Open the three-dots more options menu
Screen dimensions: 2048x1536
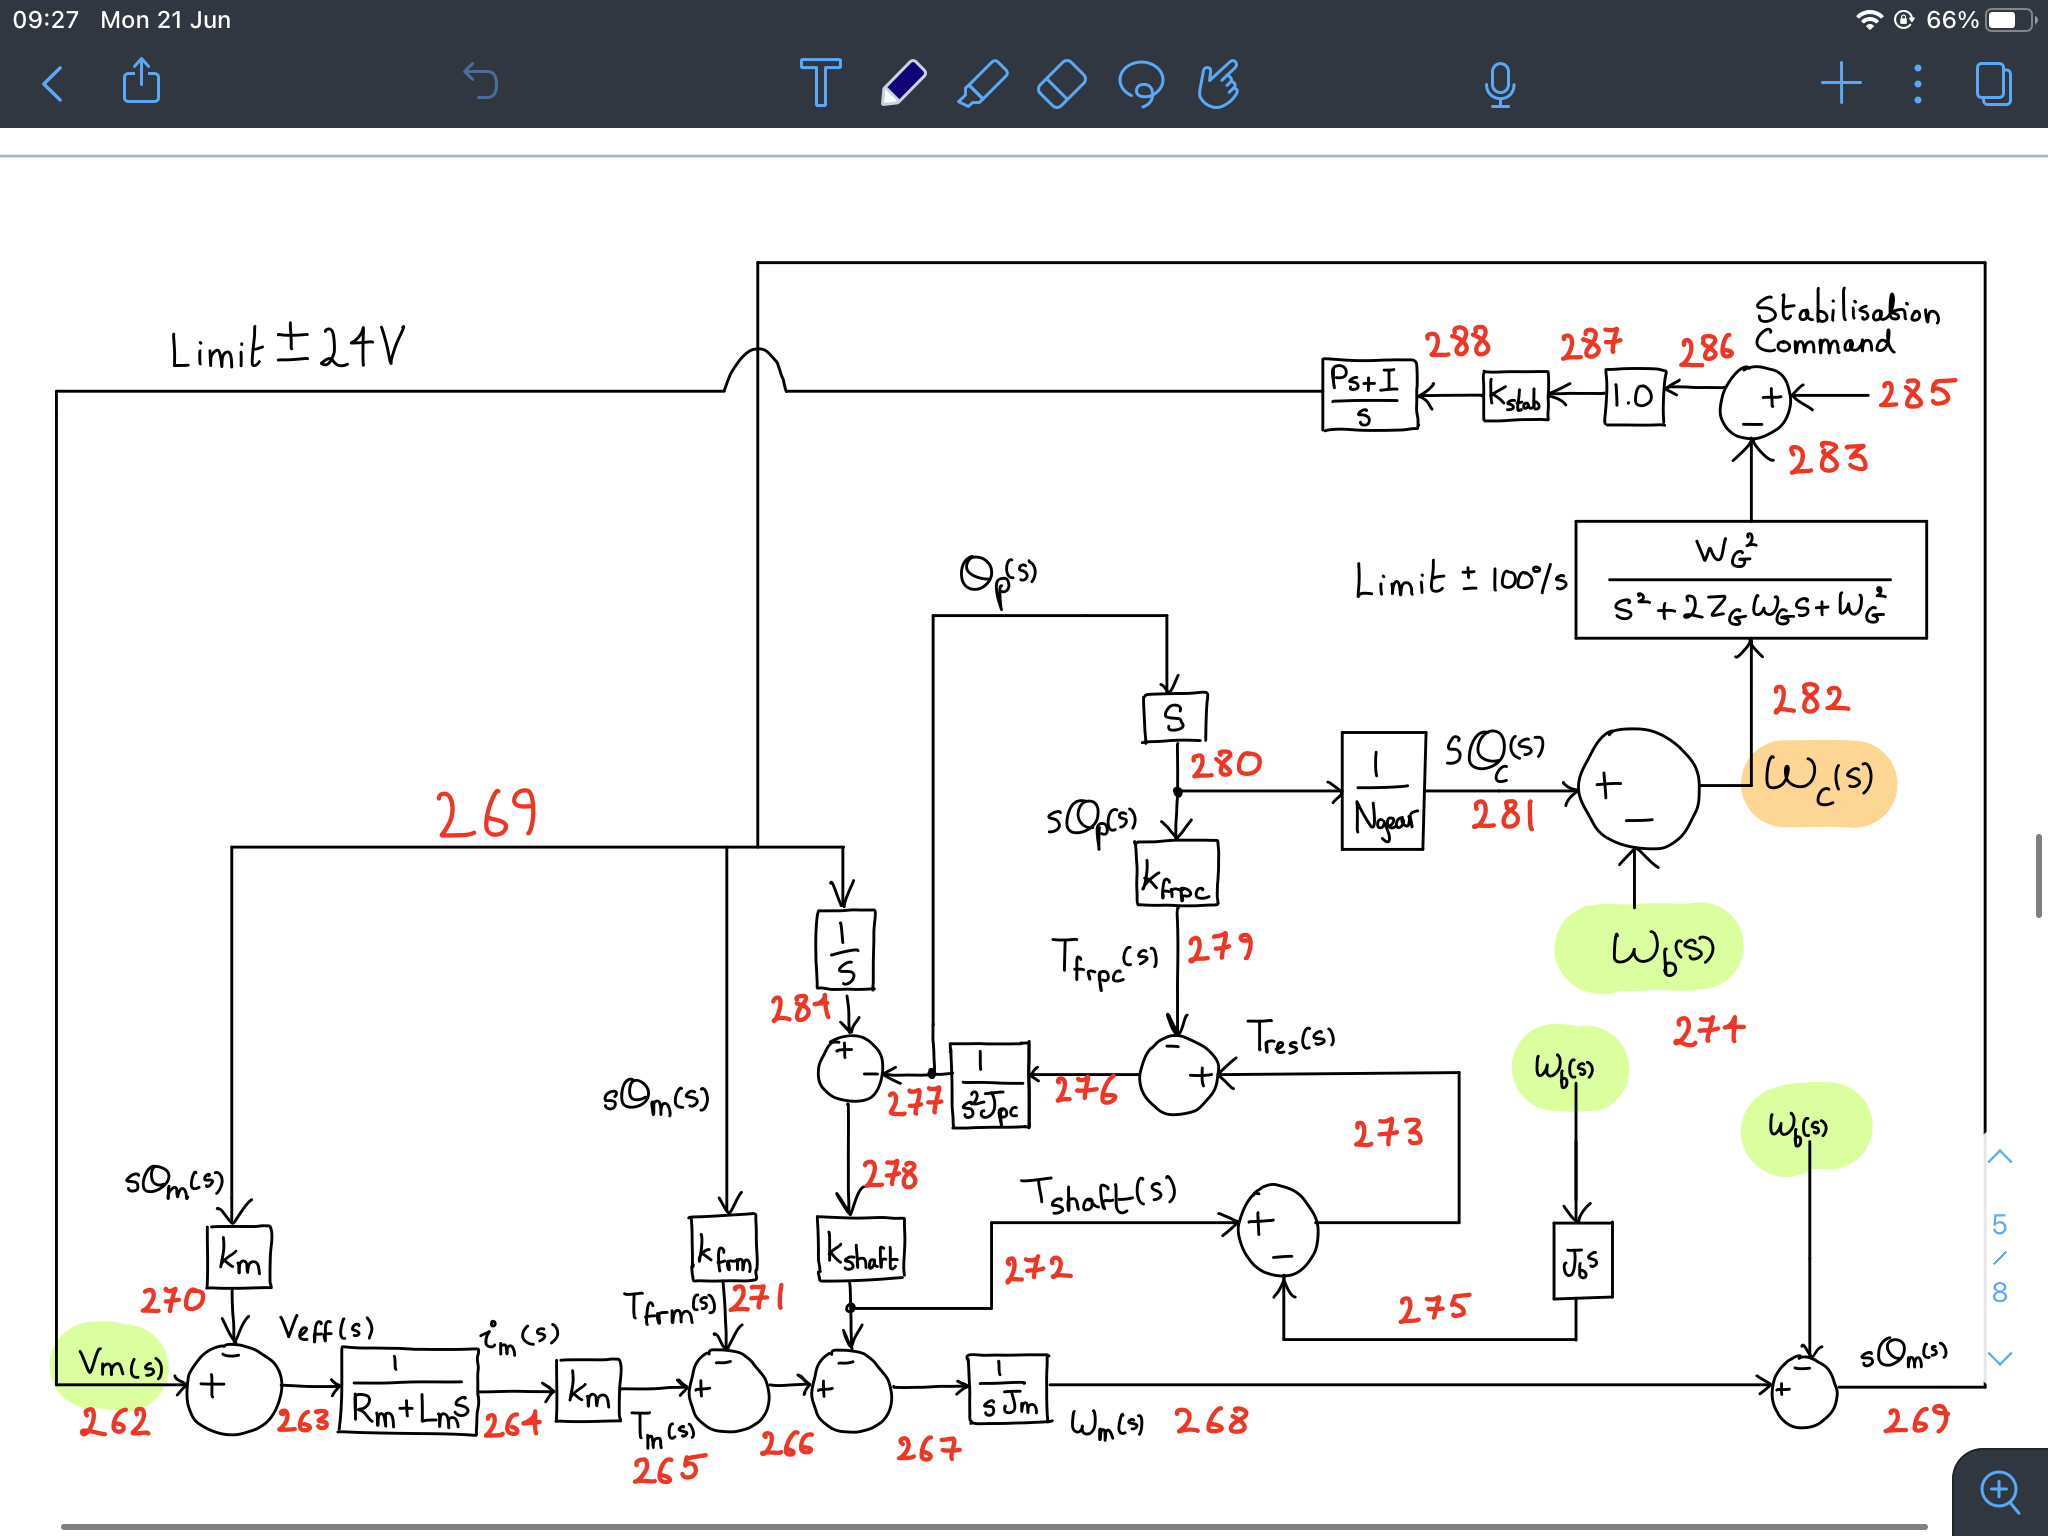[1917, 84]
